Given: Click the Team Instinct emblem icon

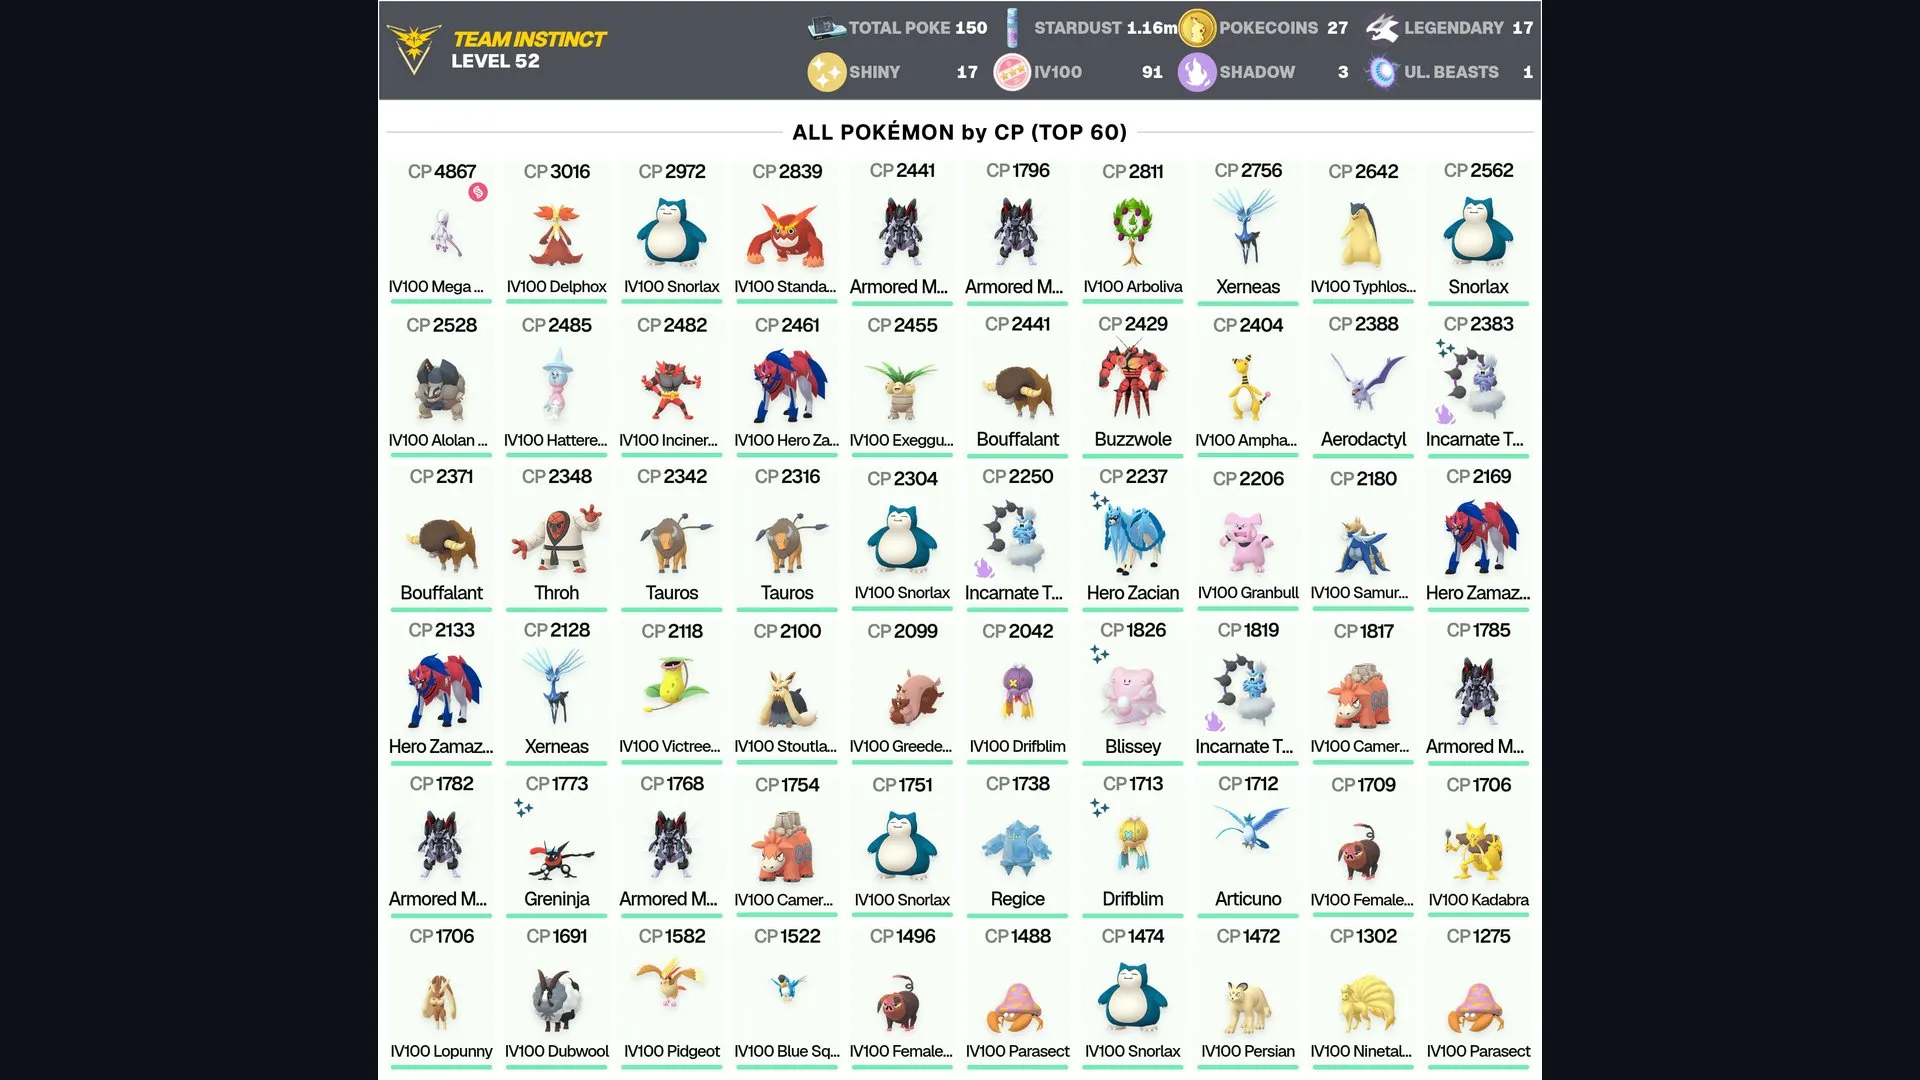Looking at the screenshot, I should click(413, 49).
